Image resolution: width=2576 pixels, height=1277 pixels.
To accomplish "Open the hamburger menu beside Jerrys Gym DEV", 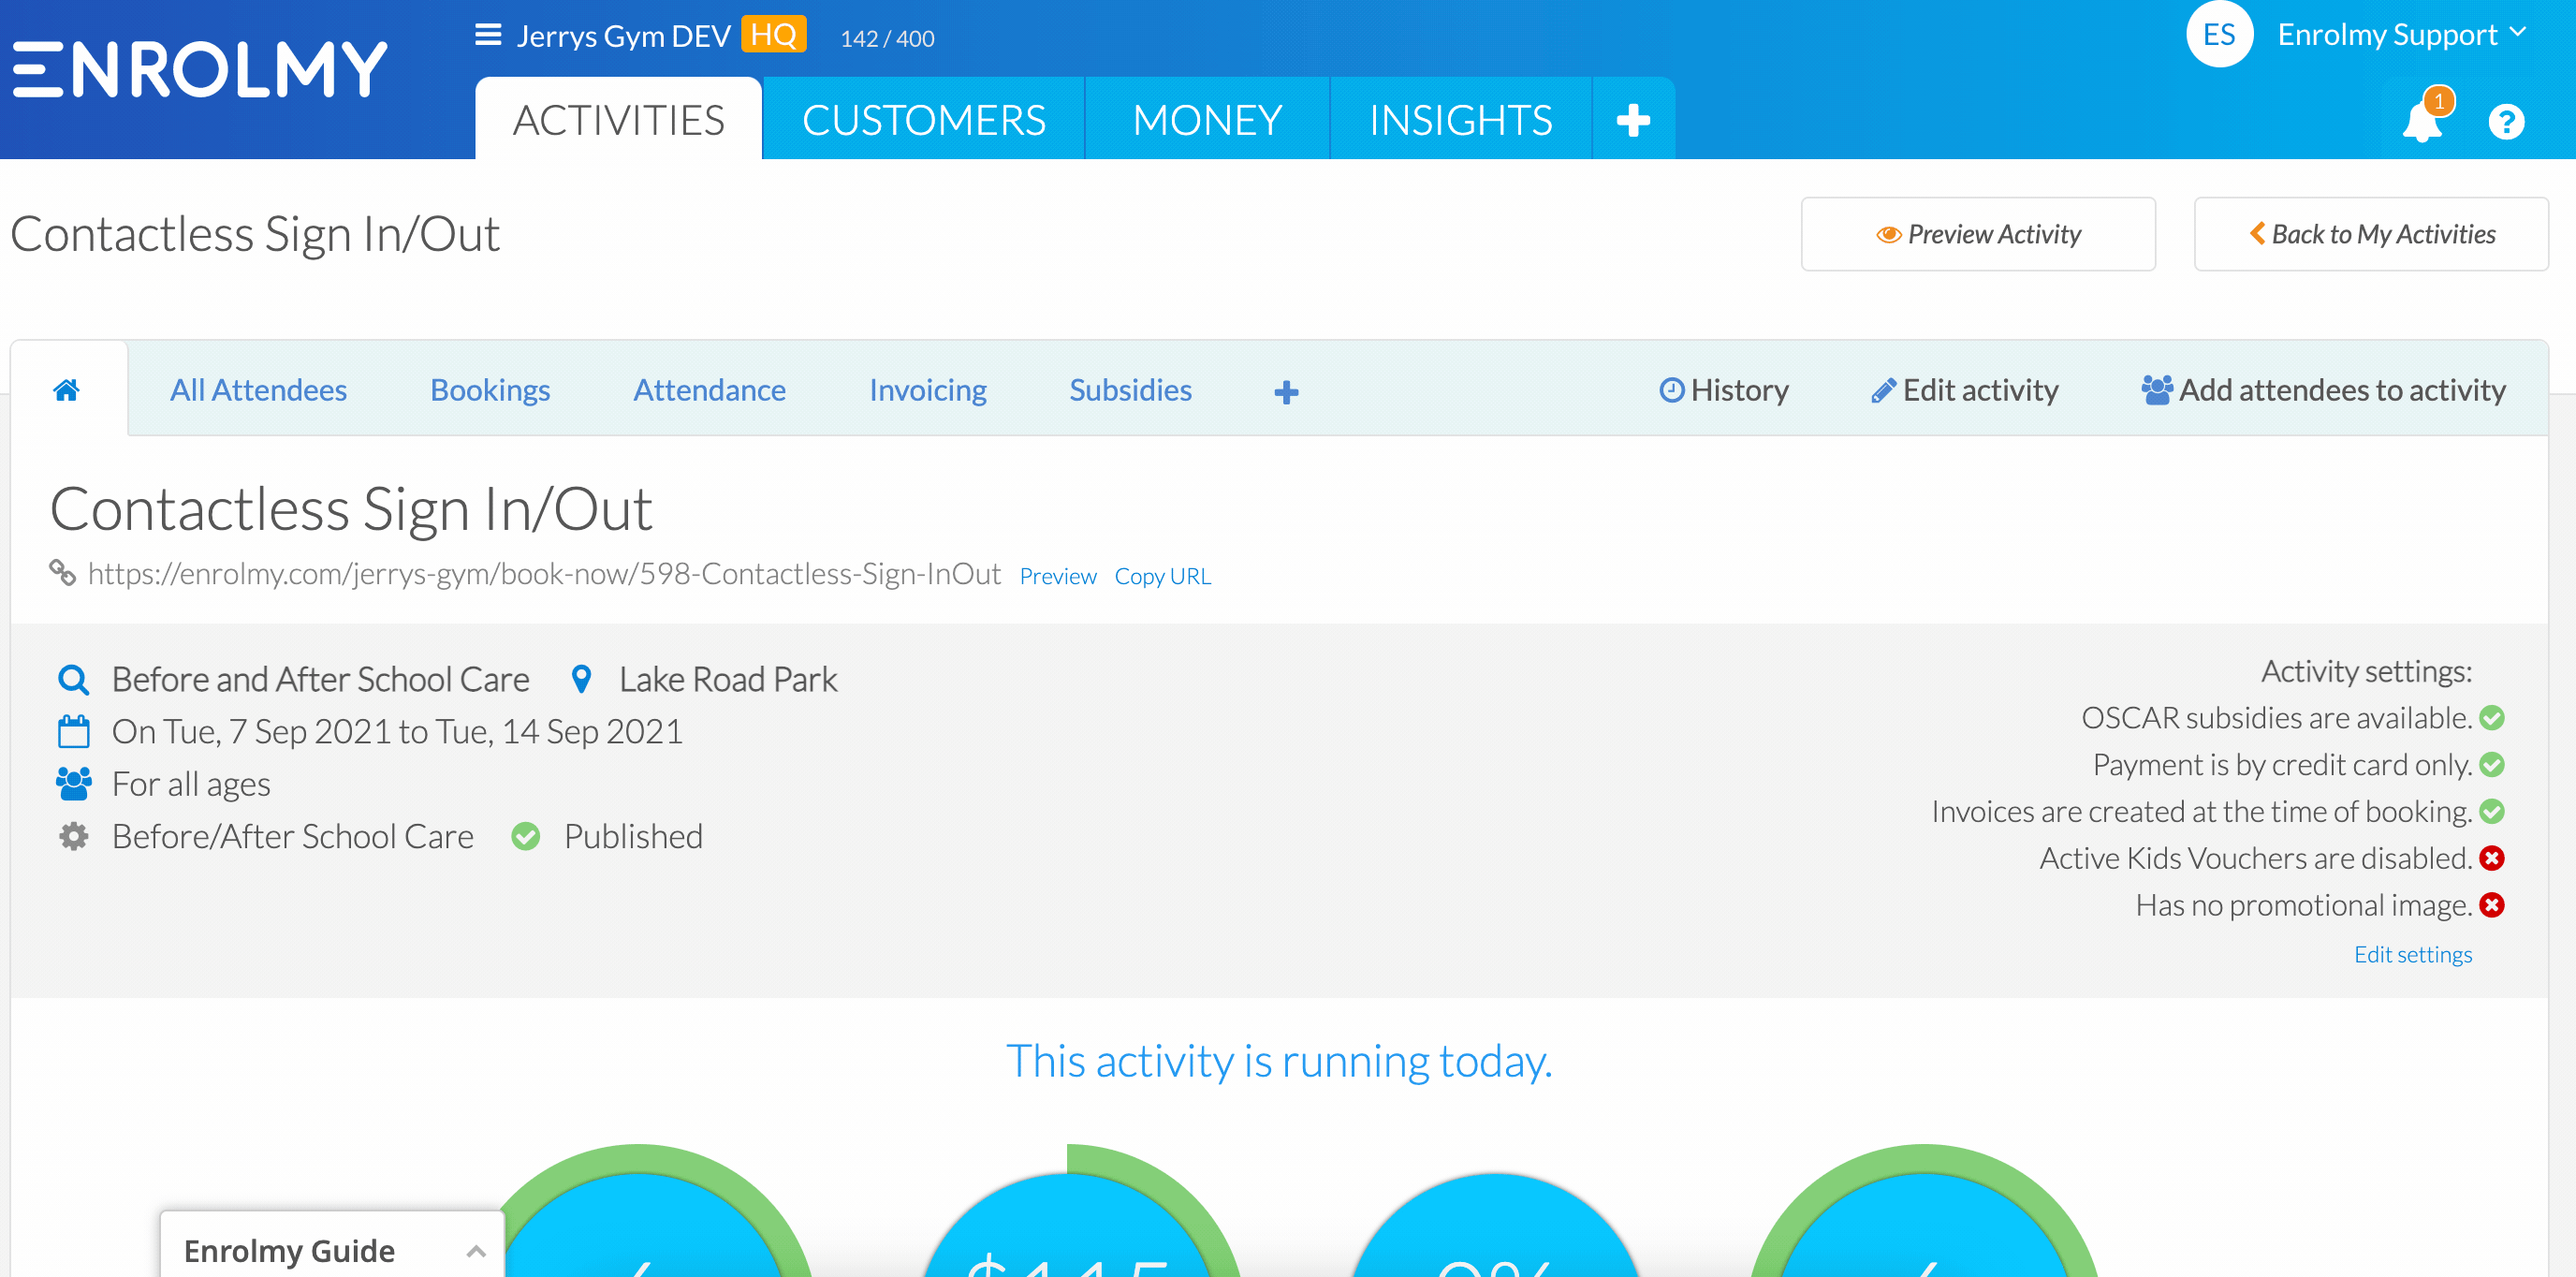I will tap(488, 35).
